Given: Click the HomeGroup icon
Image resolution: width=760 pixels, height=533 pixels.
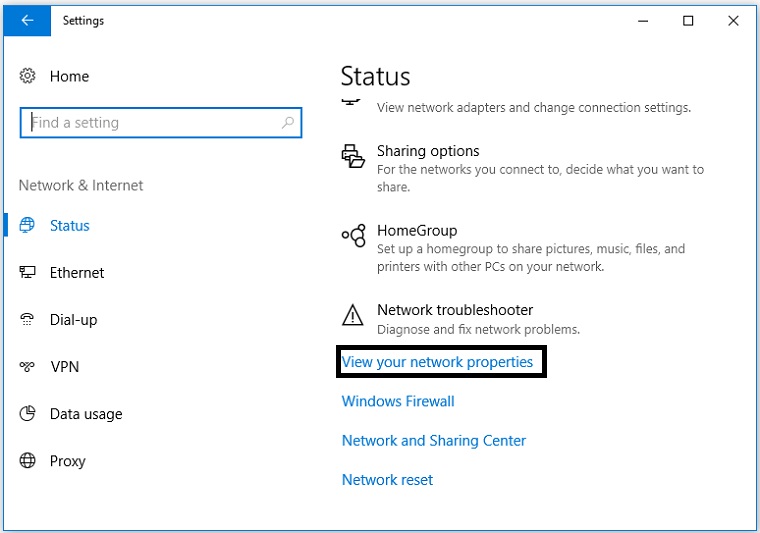Looking at the screenshot, I should (x=353, y=236).
